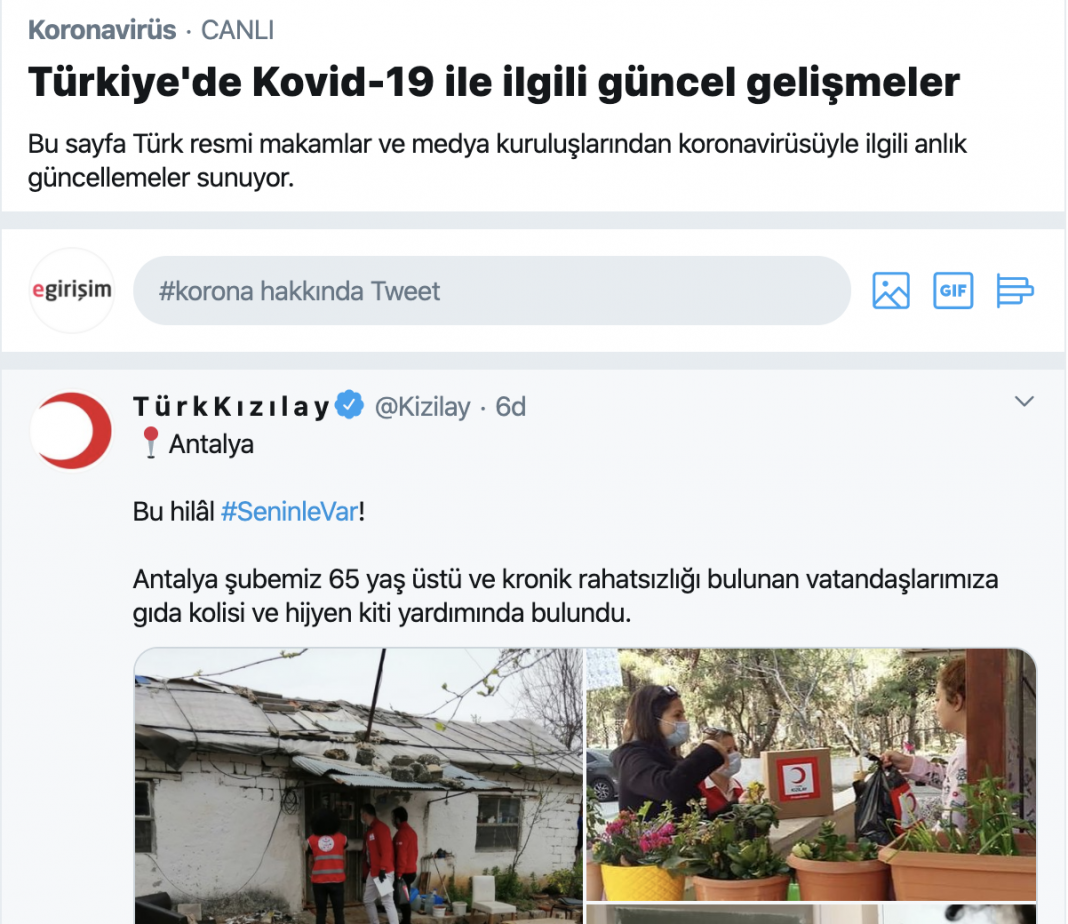This screenshot has height=924, width=1068.
Task: Click the Türk Kızılay display name
Action: pos(232,407)
